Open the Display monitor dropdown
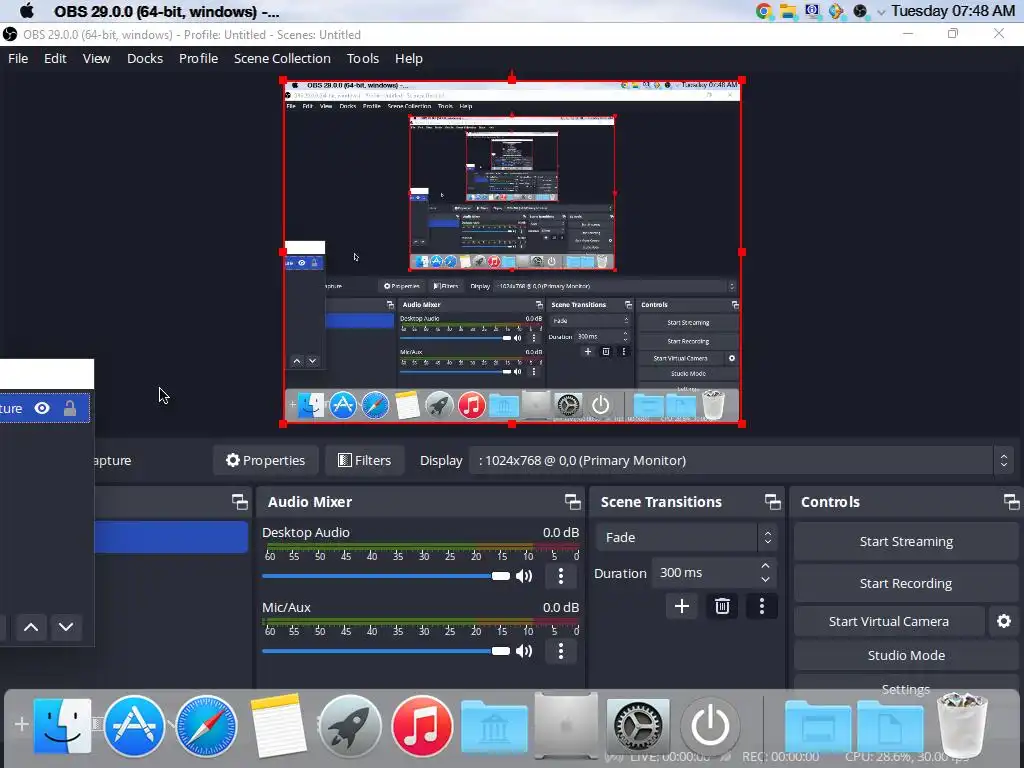The width and height of the screenshot is (1024, 768). pos(741,460)
